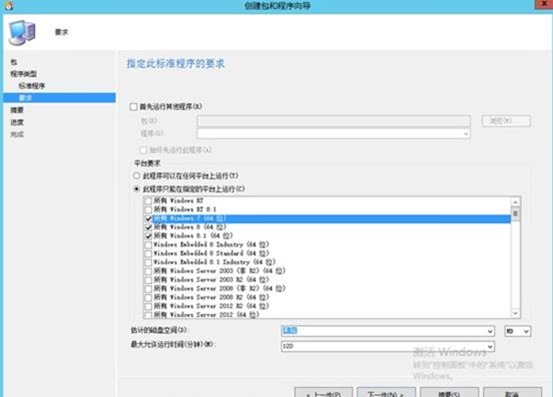553x397 pixels.
Task: Uncheck the 所有 Windows 8.1 (64 位) checkbox
Action: click(148, 236)
